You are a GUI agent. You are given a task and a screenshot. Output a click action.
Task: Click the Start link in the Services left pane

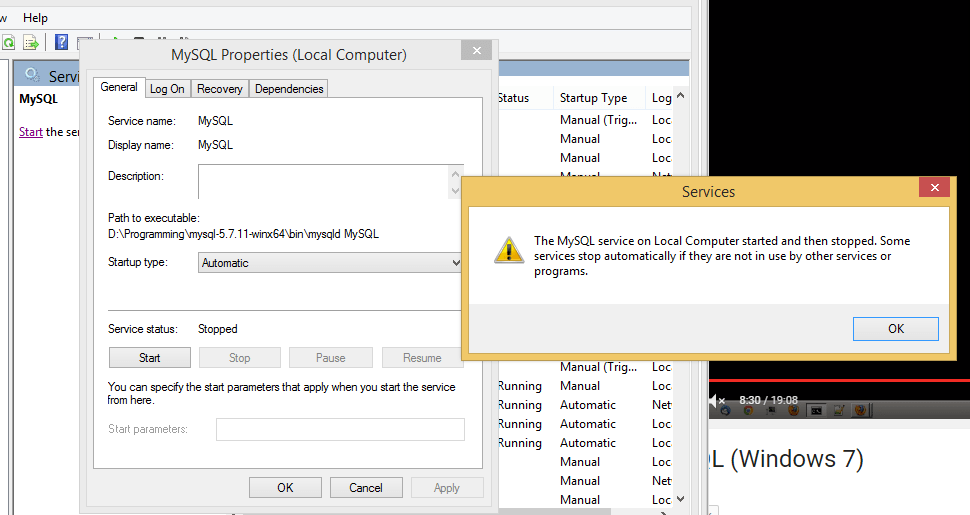tap(31, 132)
